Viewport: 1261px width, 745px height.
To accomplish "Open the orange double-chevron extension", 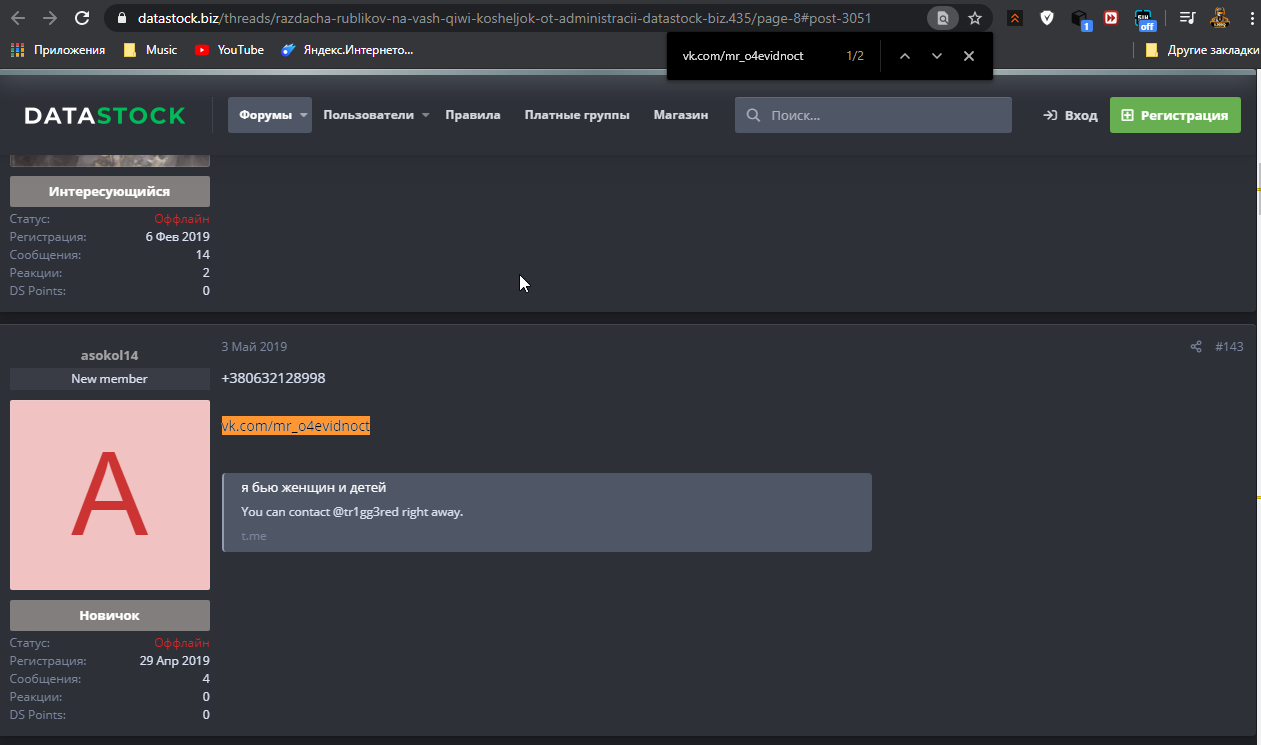I will coord(1015,18).
